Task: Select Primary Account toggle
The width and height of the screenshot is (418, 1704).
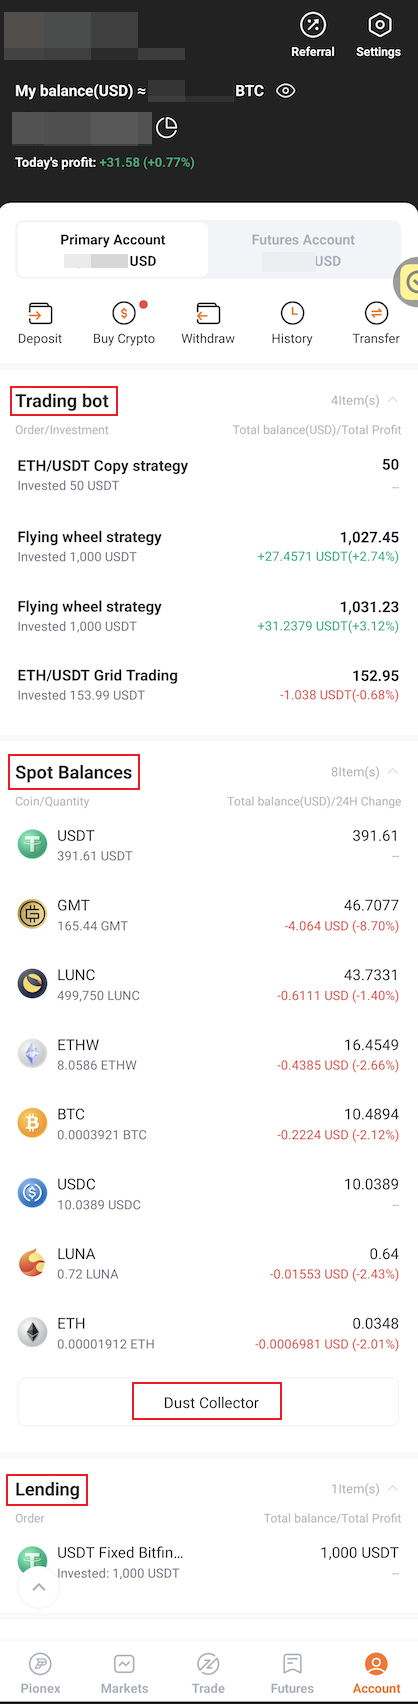Action: click(113, 250)
